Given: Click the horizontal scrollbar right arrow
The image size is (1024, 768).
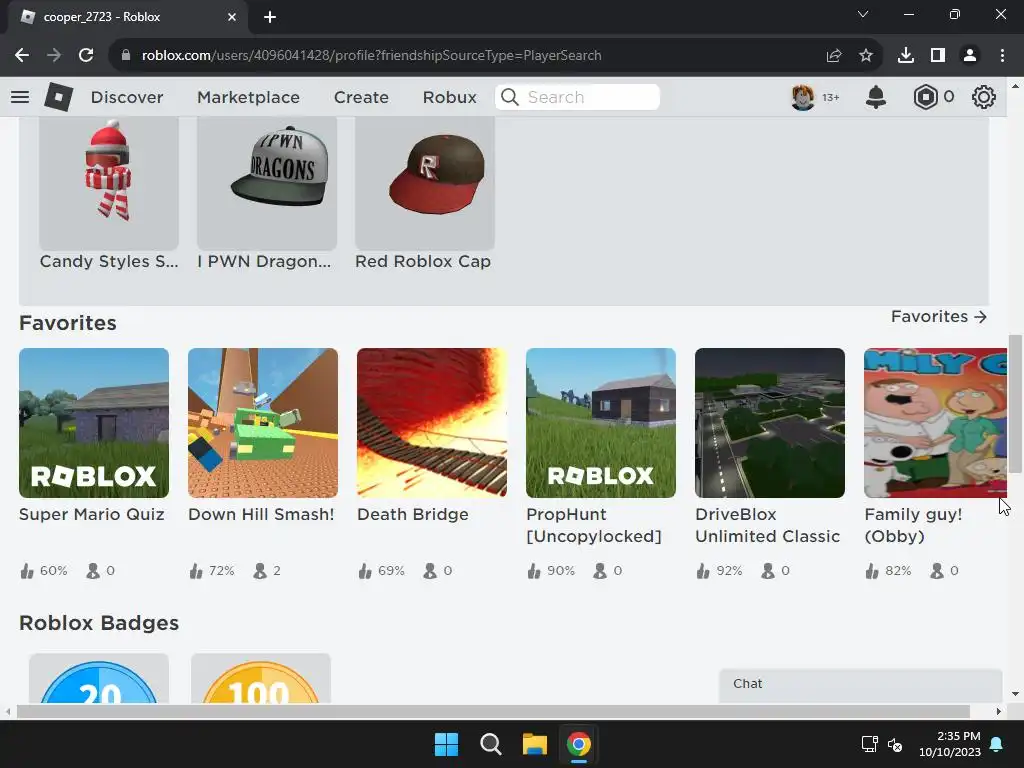Looking at the screenshot, I should [999, 711].
